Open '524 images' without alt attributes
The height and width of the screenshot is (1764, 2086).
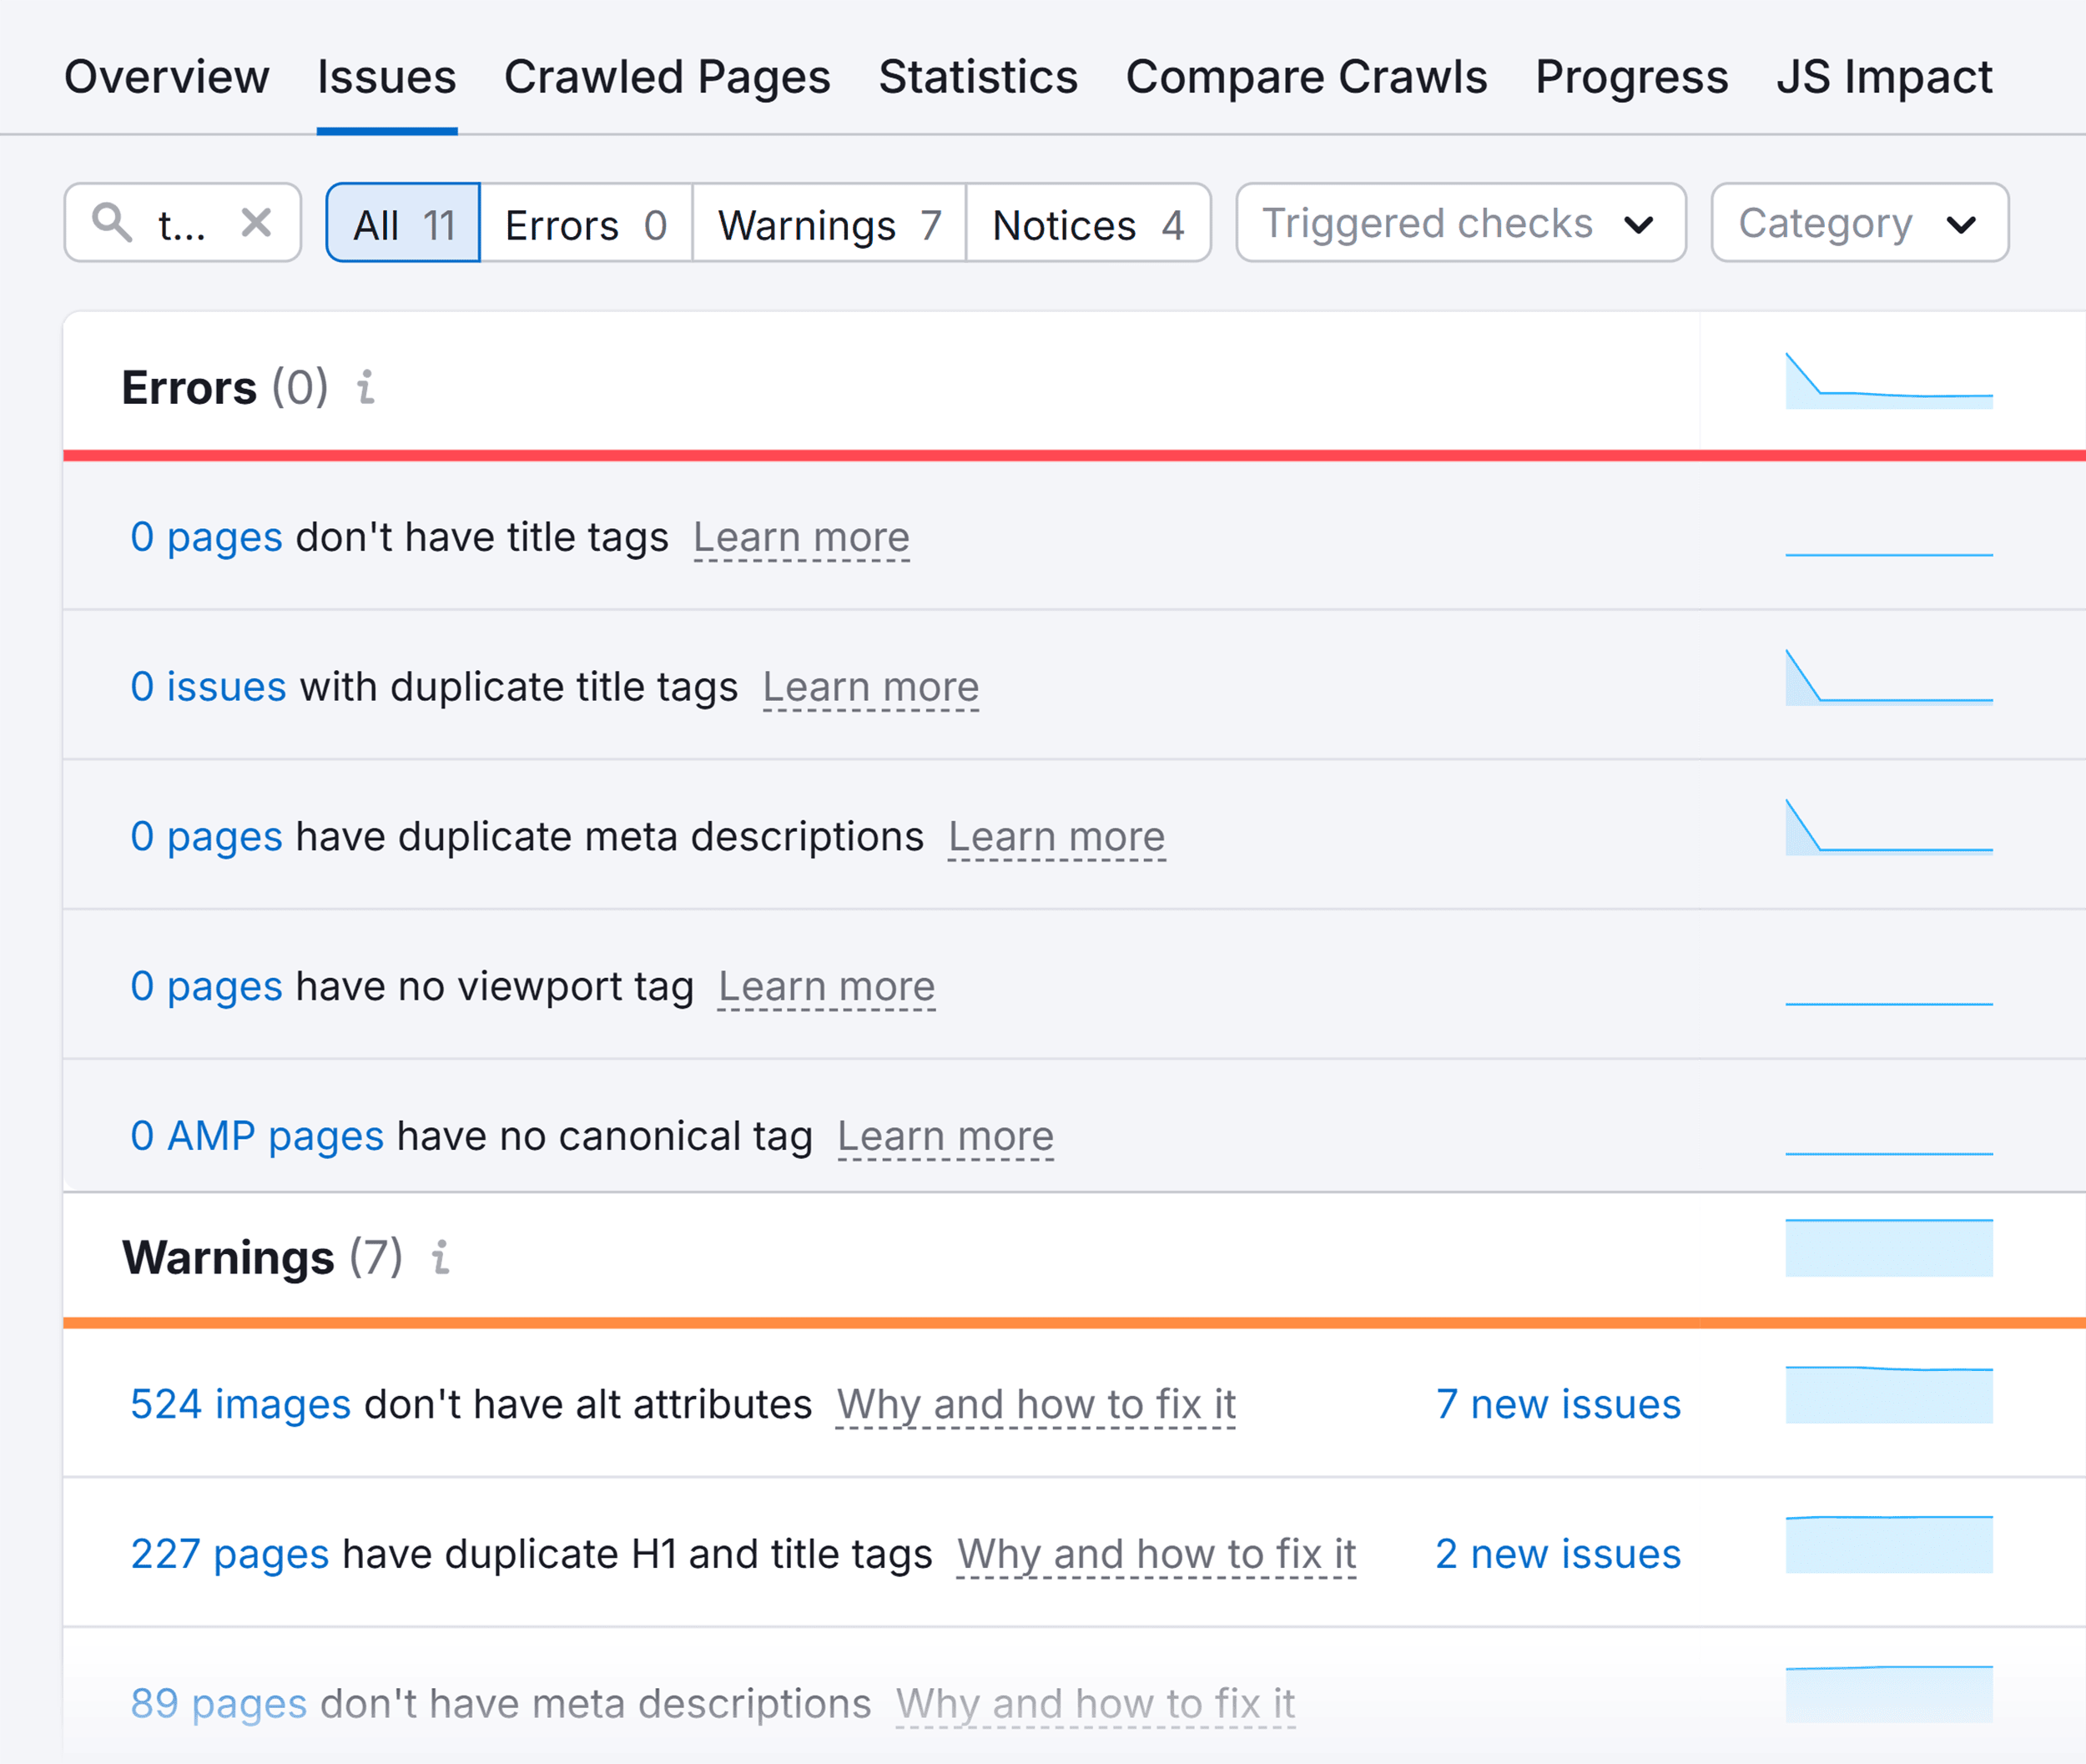click(241, 1404)
